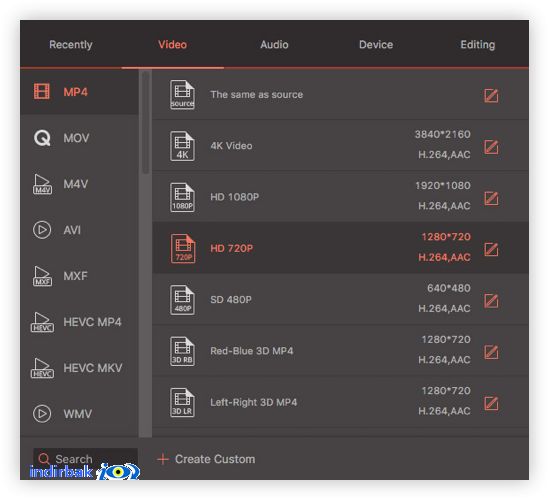The image size is (549, 500).
Task: Click the MXF format icon
Action: pos(42,276)
